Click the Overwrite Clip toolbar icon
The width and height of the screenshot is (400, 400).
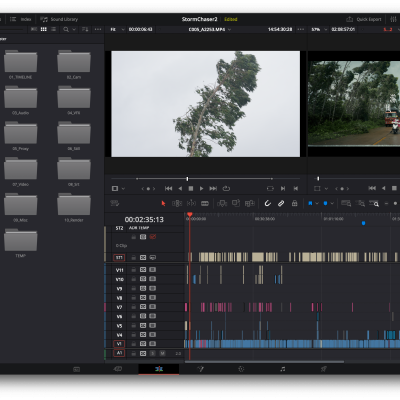click(236, 203)
